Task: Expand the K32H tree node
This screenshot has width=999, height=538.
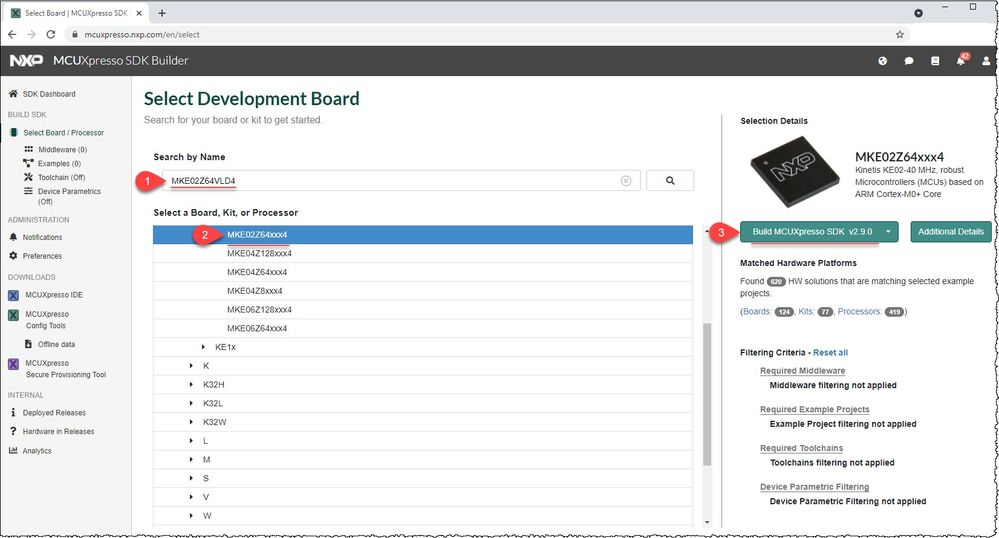Action: tap(191, 384)
